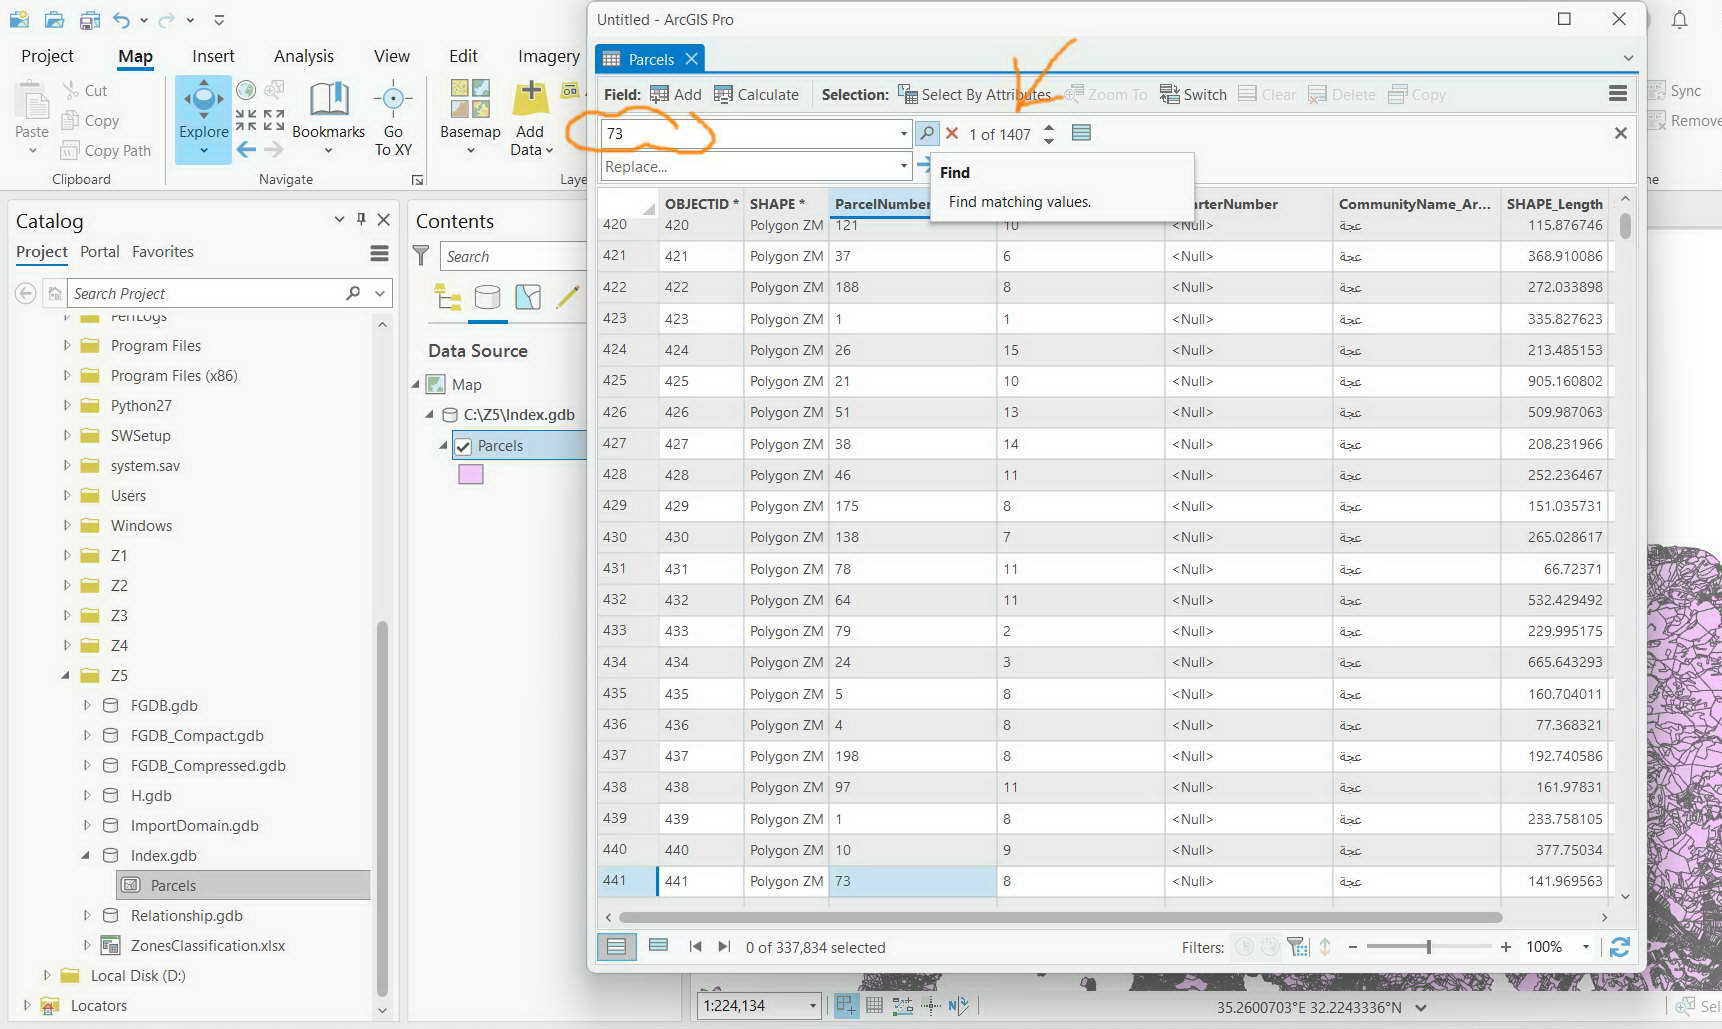Image resolution: width=1722 pixels, height=1029 pixels.
Task: Refresh the attribute table
Action: (x=1619, y=946)
